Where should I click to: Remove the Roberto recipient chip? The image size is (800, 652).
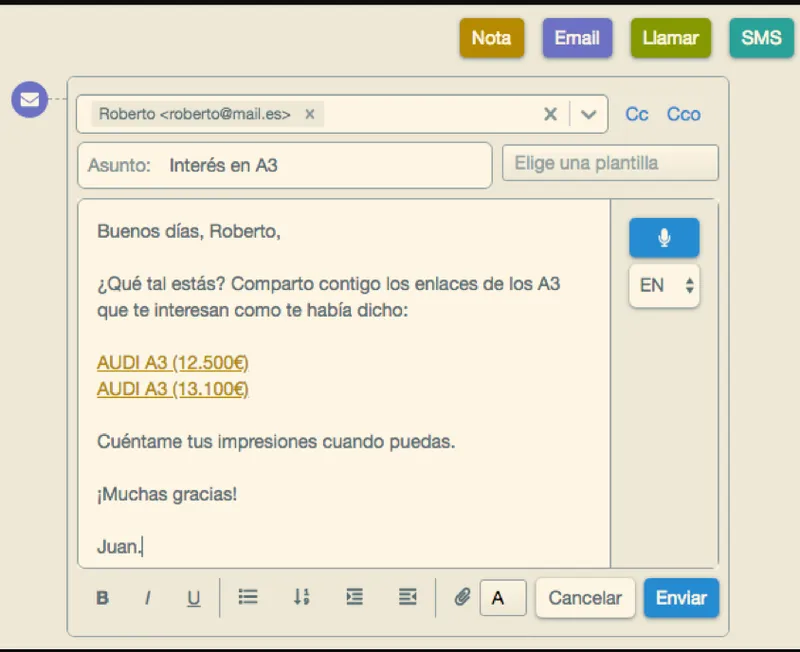pyautogui.click(x=310, y=114)
